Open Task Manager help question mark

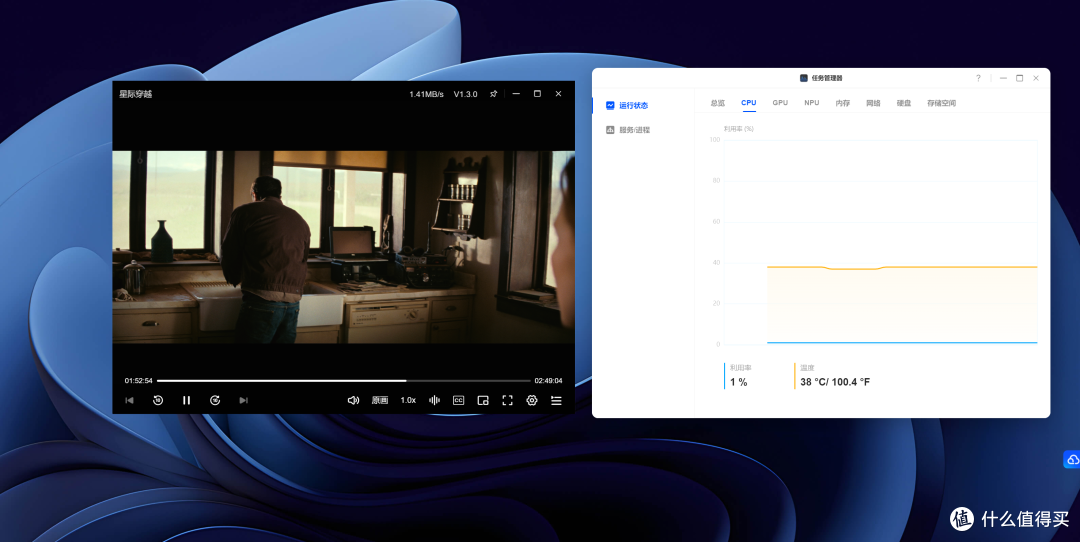[x=978, y=78]
